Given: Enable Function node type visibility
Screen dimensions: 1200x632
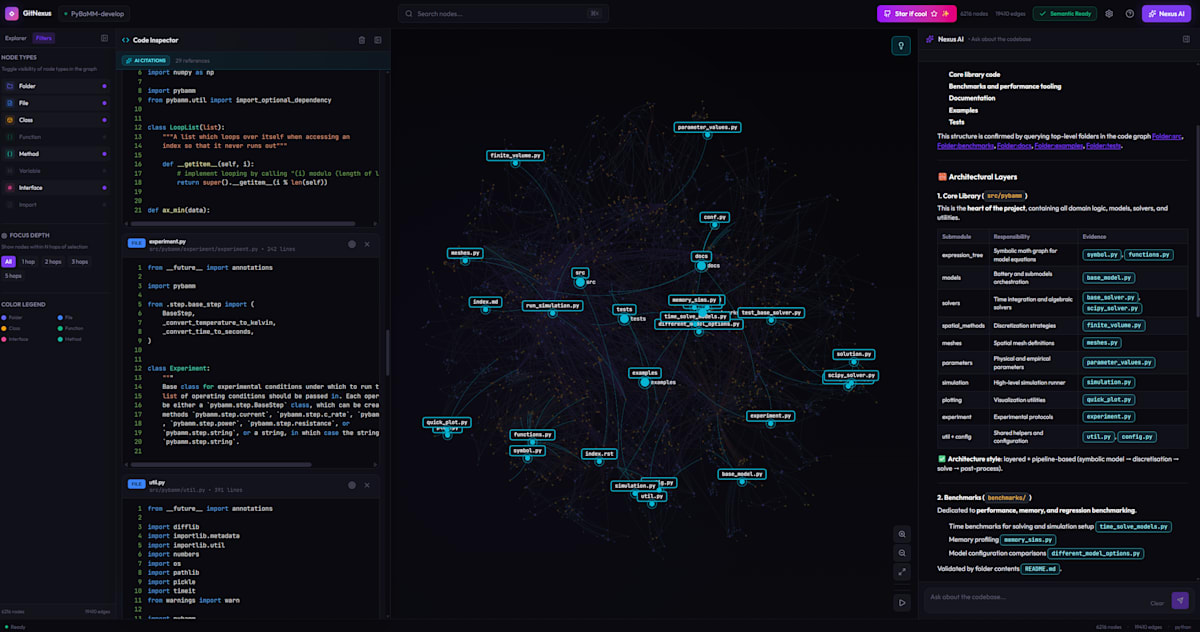Looking at the screenshot, I should pos(56,137).
